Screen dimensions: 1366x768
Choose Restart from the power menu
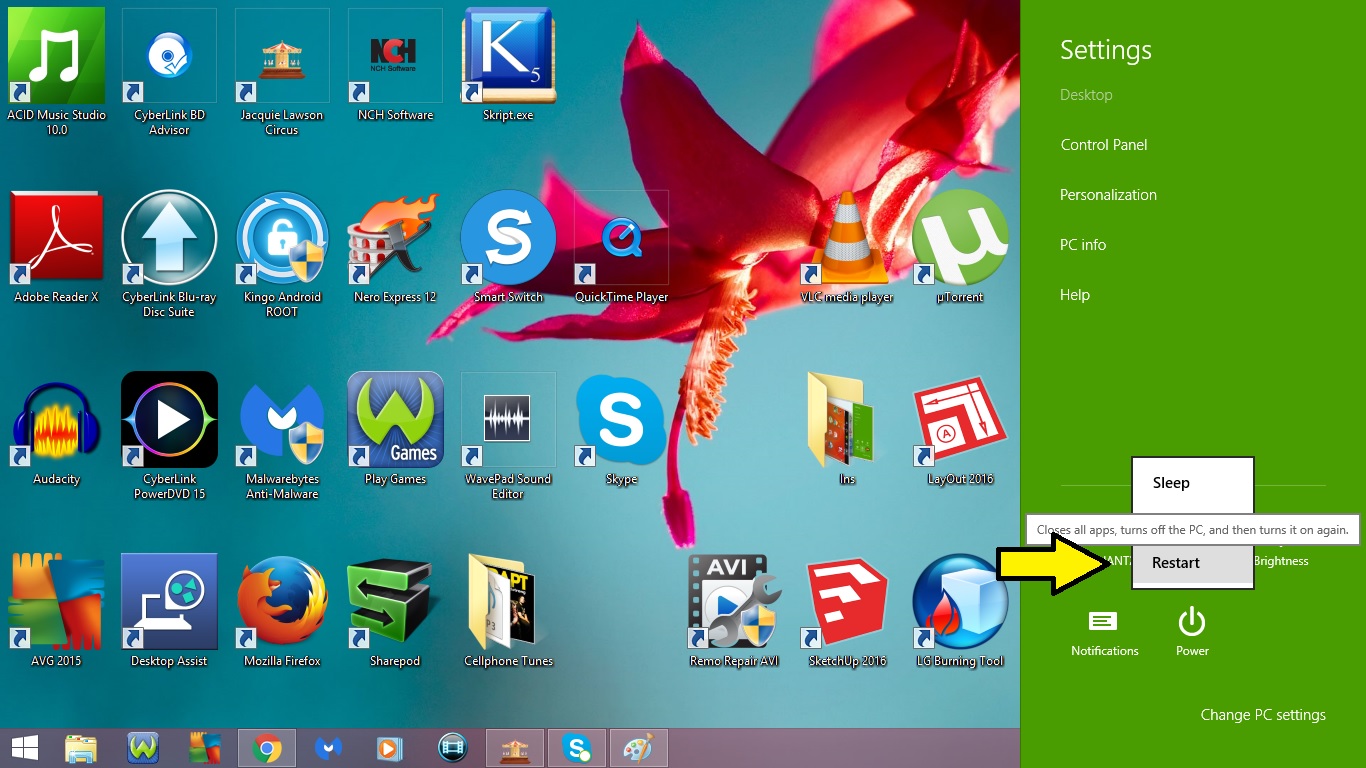point(1192,563)
